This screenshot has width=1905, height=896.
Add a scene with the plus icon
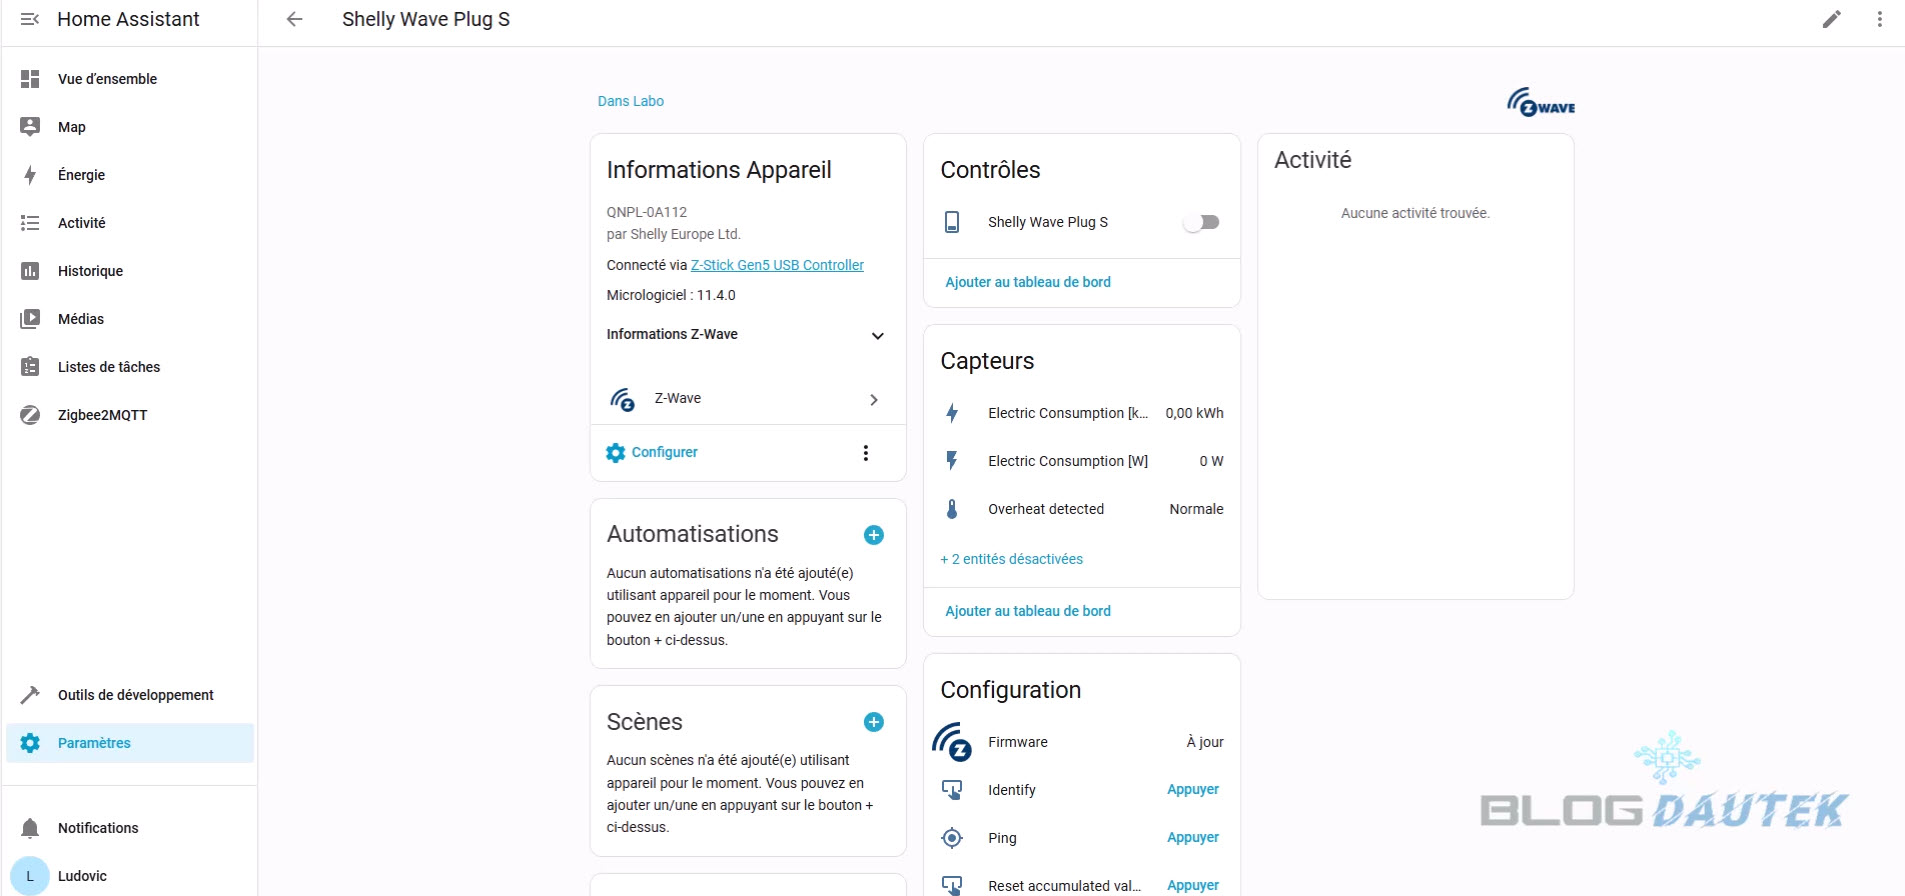873,722
